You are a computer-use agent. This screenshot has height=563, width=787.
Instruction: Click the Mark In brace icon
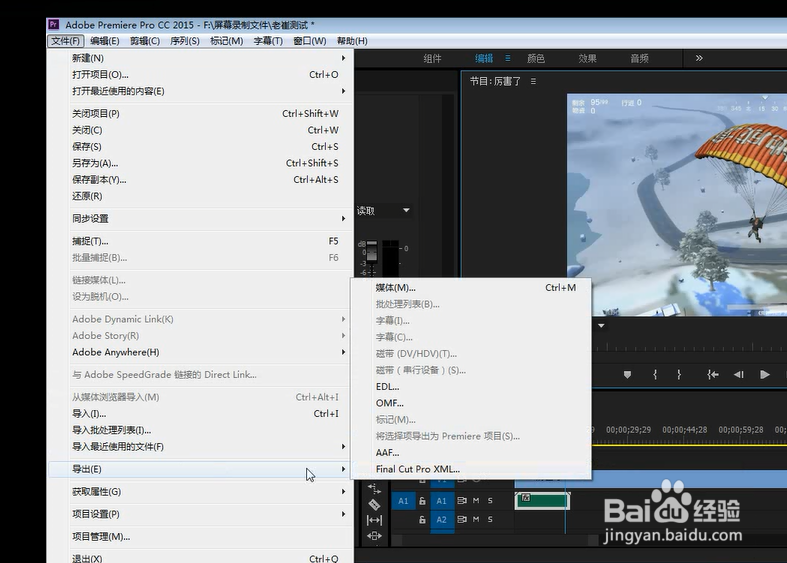pyautogui.click(x=655, y=375)
